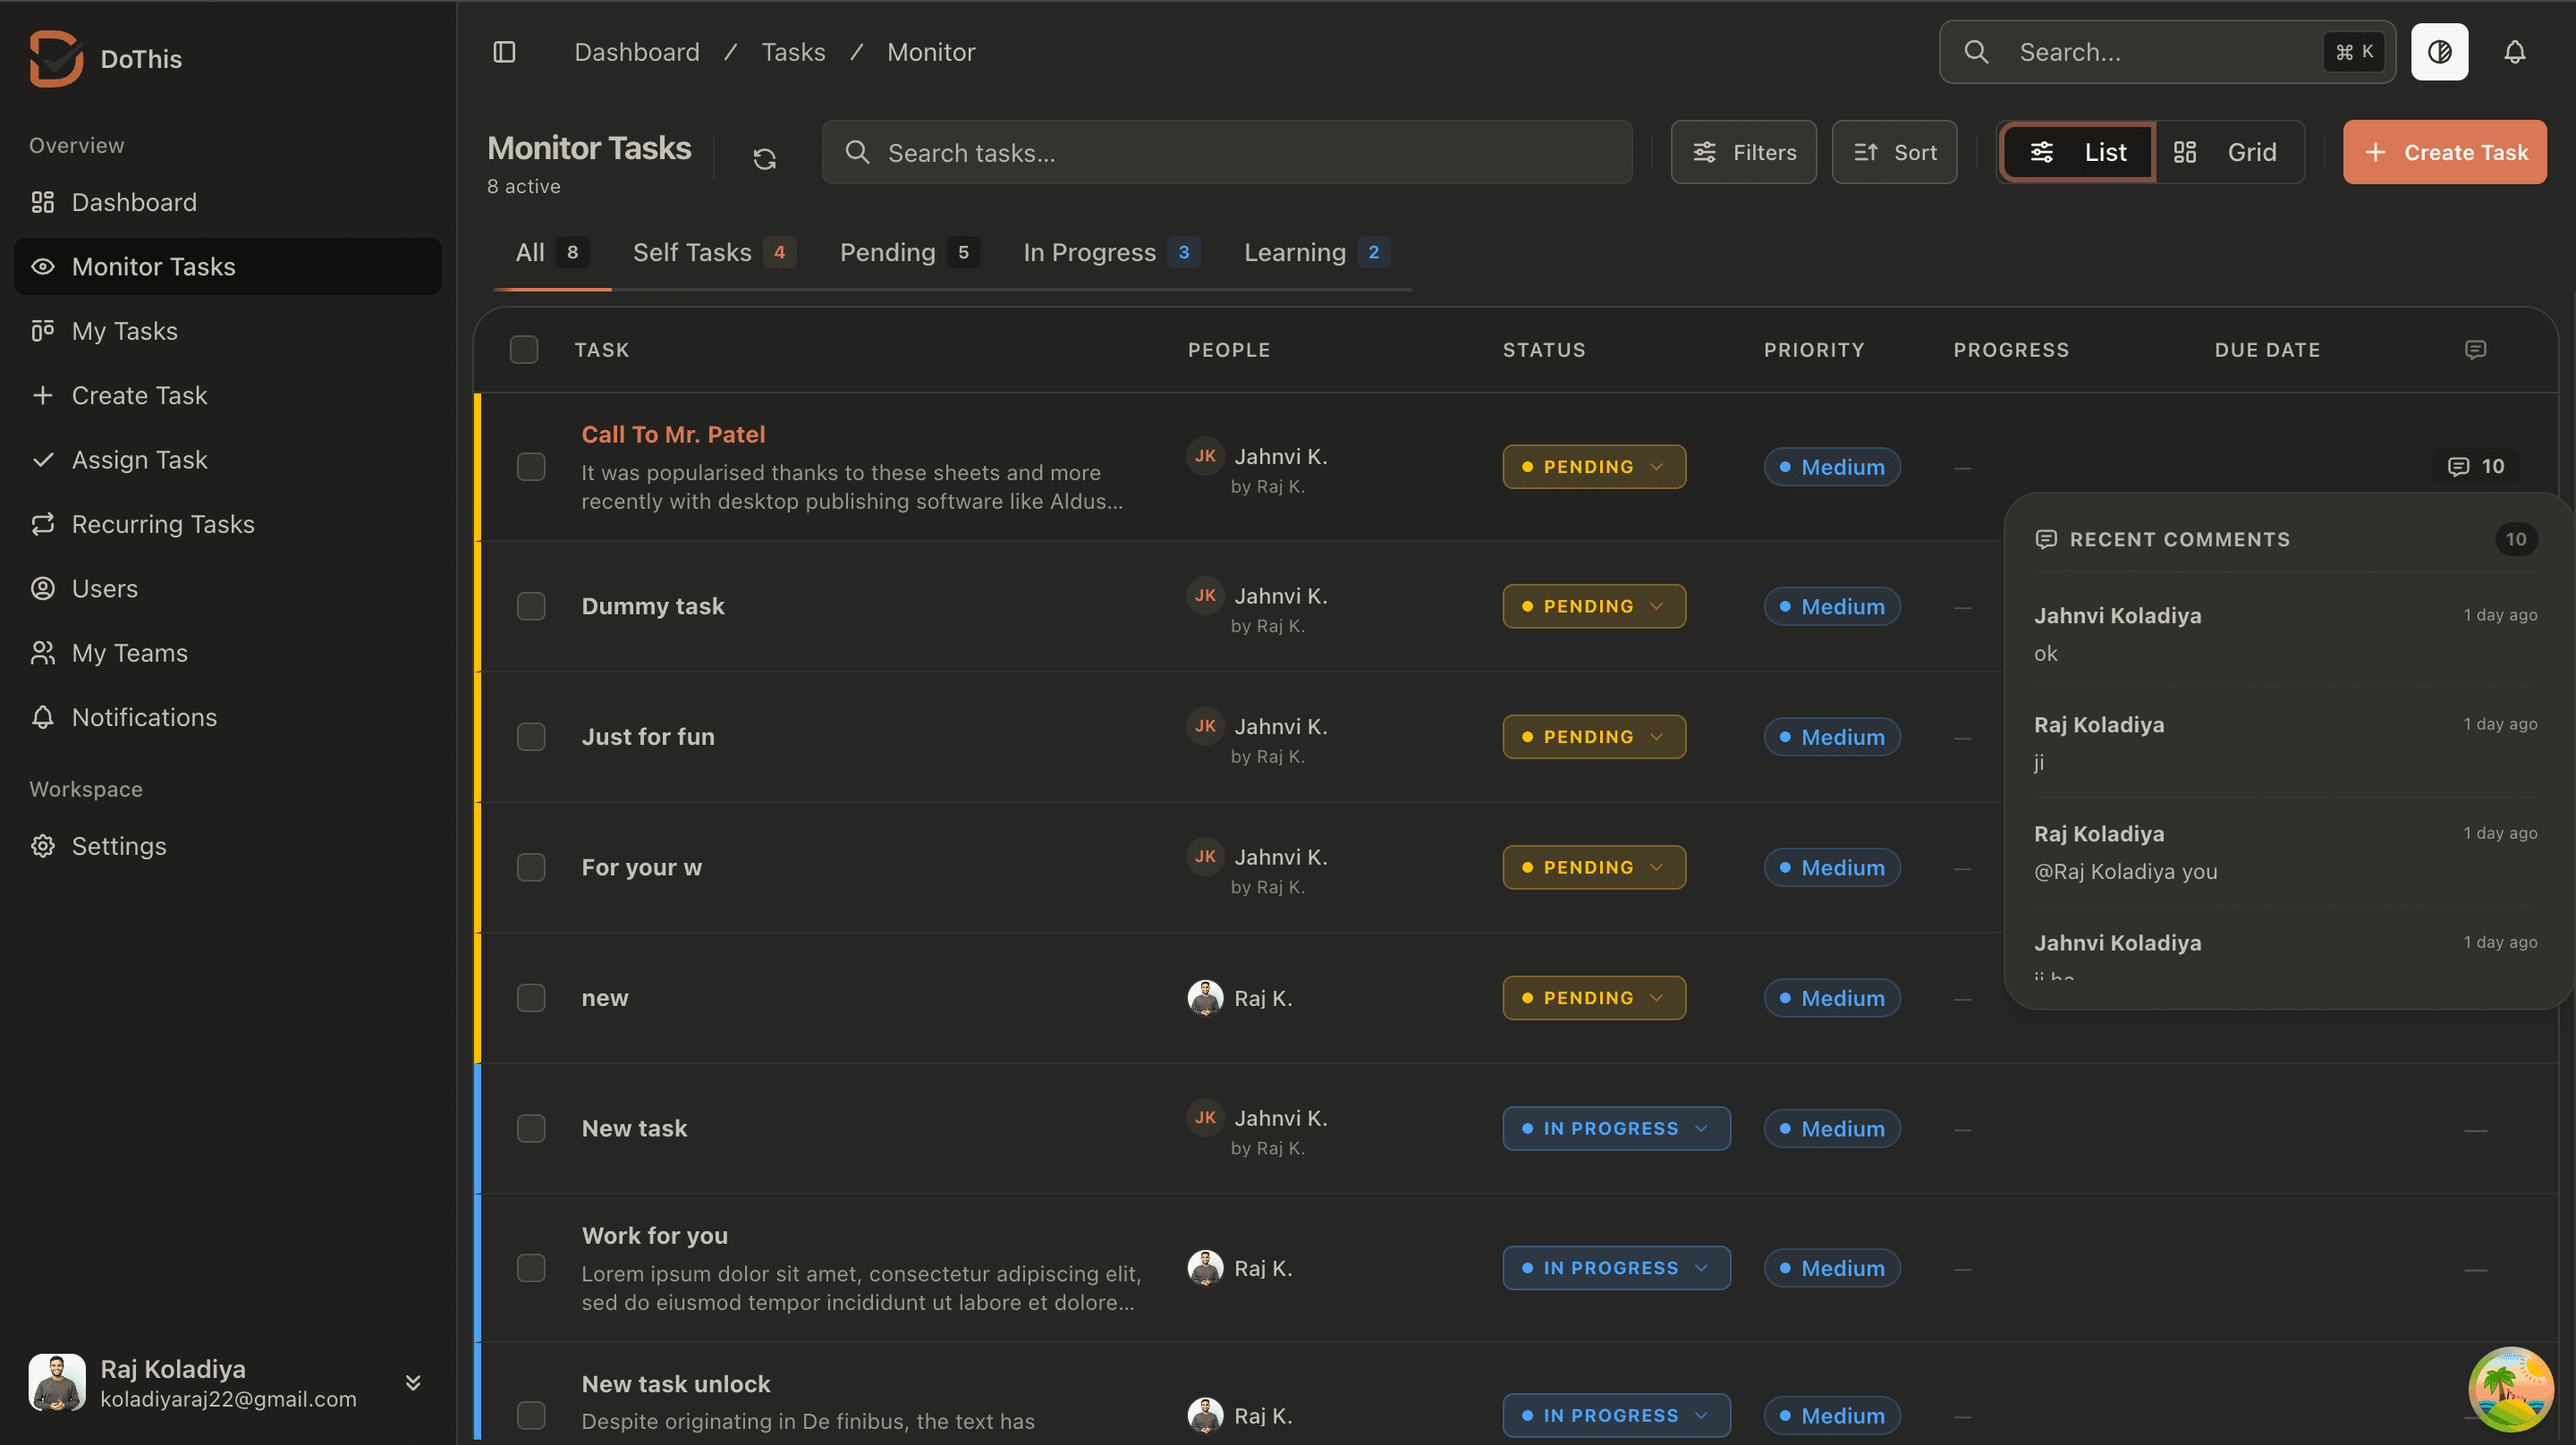Click the Create Task plus icon in sidebar
The image size is (2576, 1445).
[43, 395]
